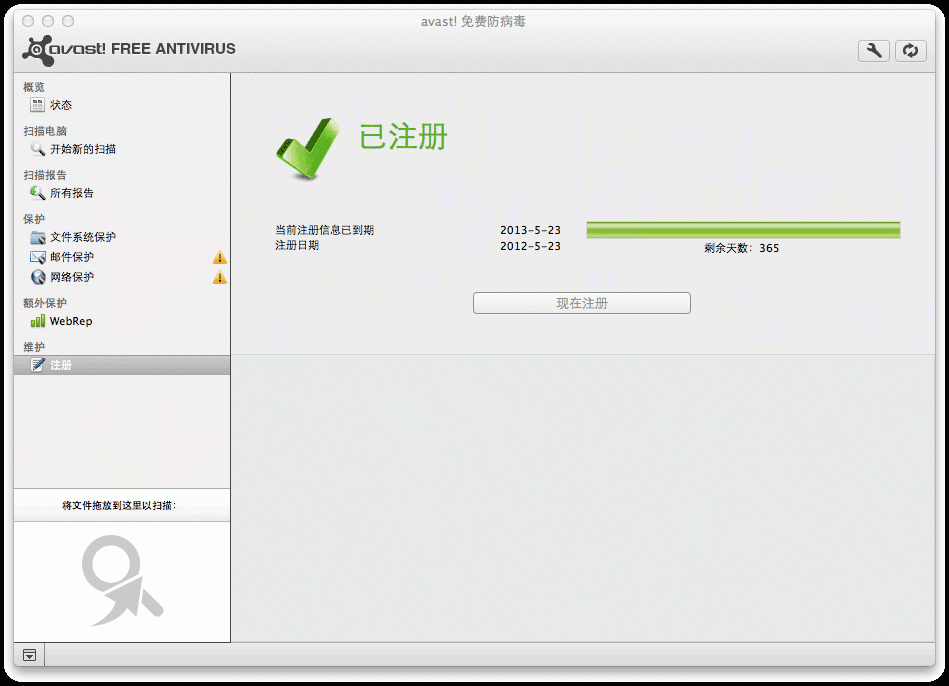Click the green remaining-days progress bar
949x686 pixels.
point(743,230)
